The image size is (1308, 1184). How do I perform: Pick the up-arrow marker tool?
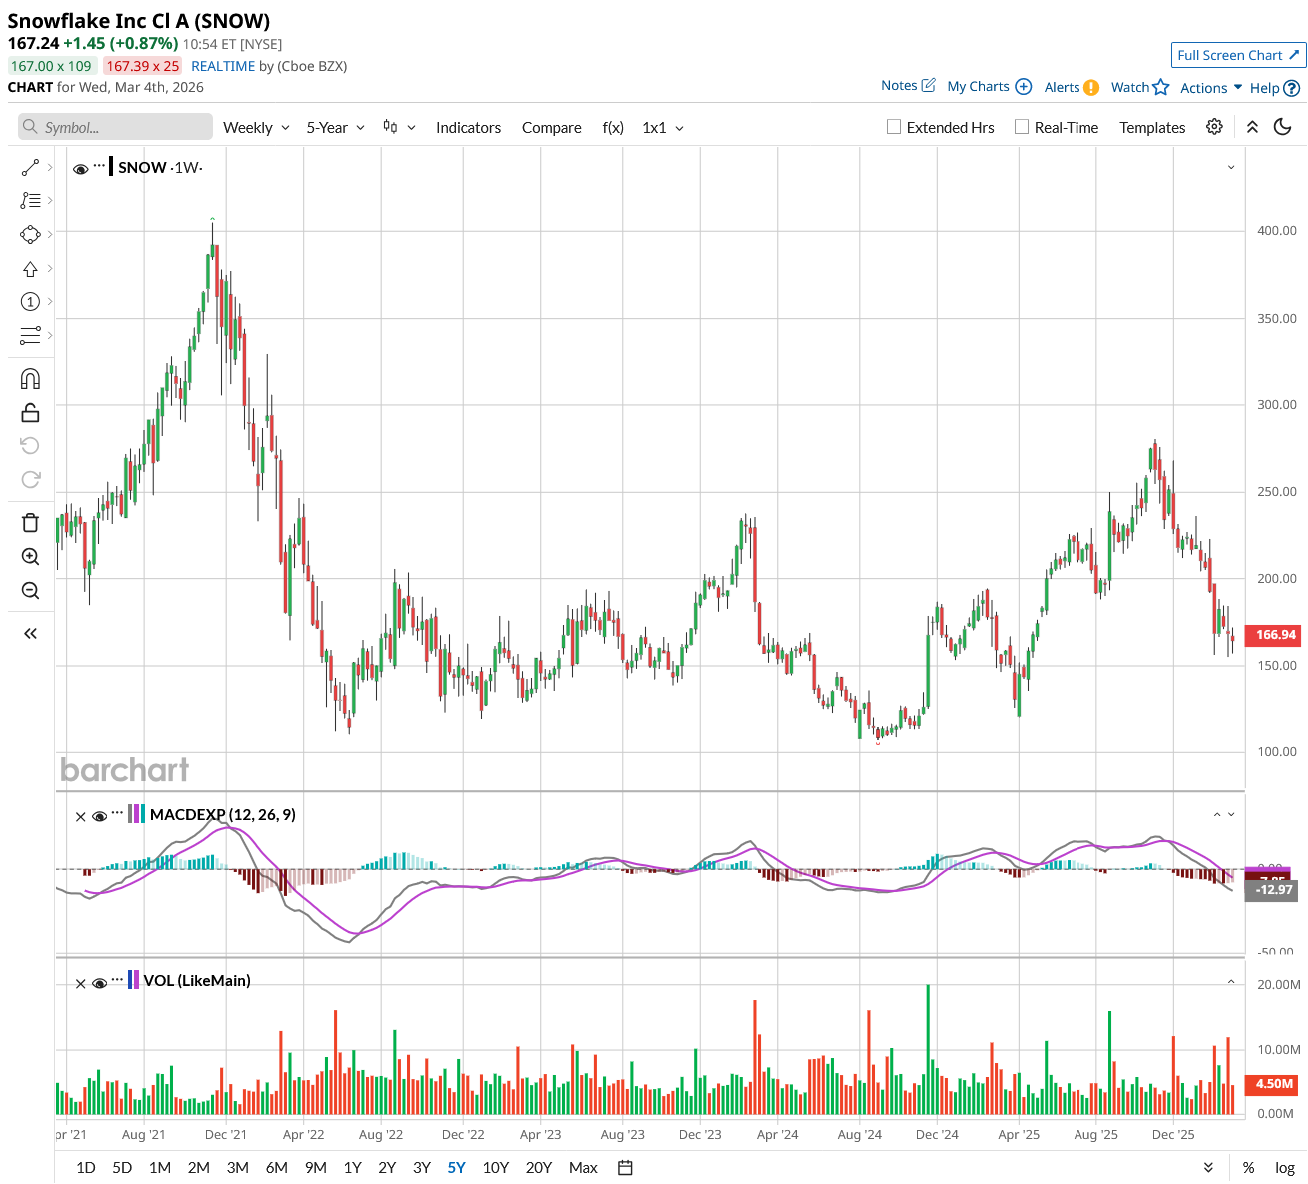pyautogui.click(x=30, y=269)
